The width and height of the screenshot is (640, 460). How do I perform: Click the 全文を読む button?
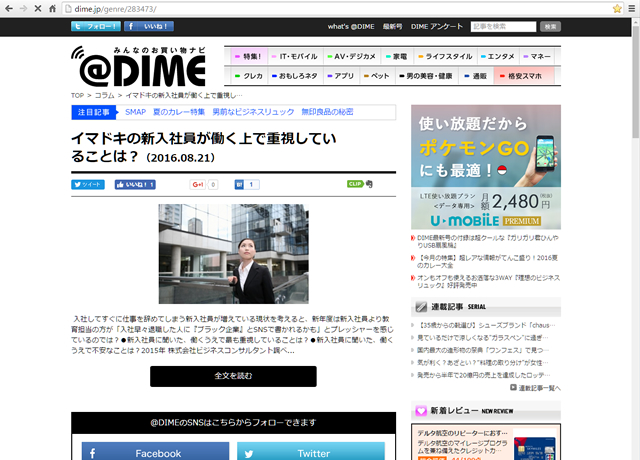point(233,376)
